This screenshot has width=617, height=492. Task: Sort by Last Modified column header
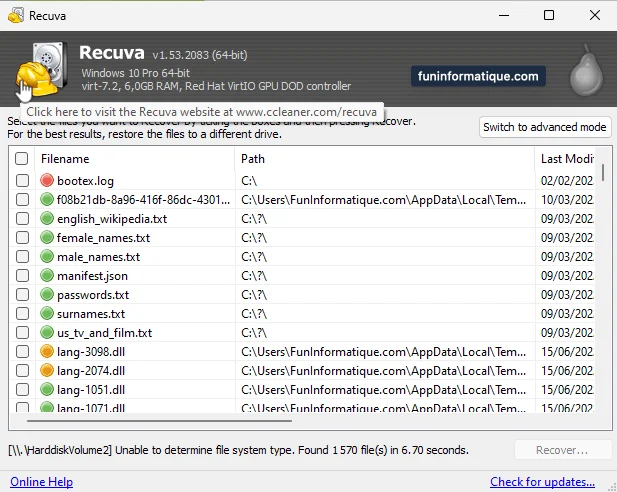(565, 159)
